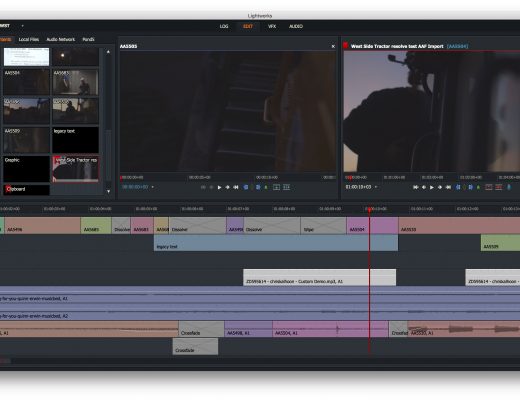Open the source viewer timecode dropdown
The height and width of the screenshot is (400, 520).
click(153, 187)
